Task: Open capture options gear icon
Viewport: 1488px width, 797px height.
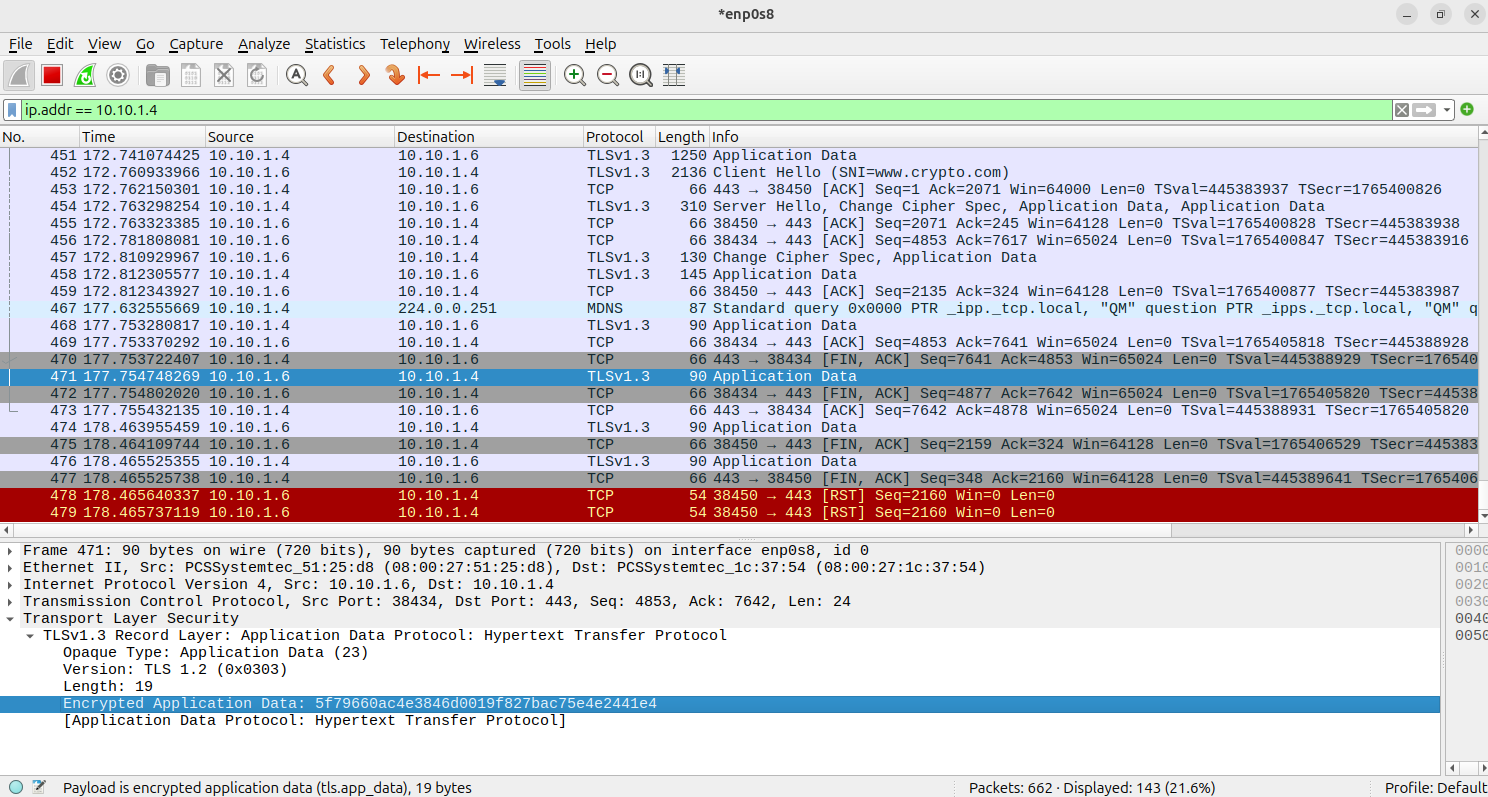Action: coord(118,75)
